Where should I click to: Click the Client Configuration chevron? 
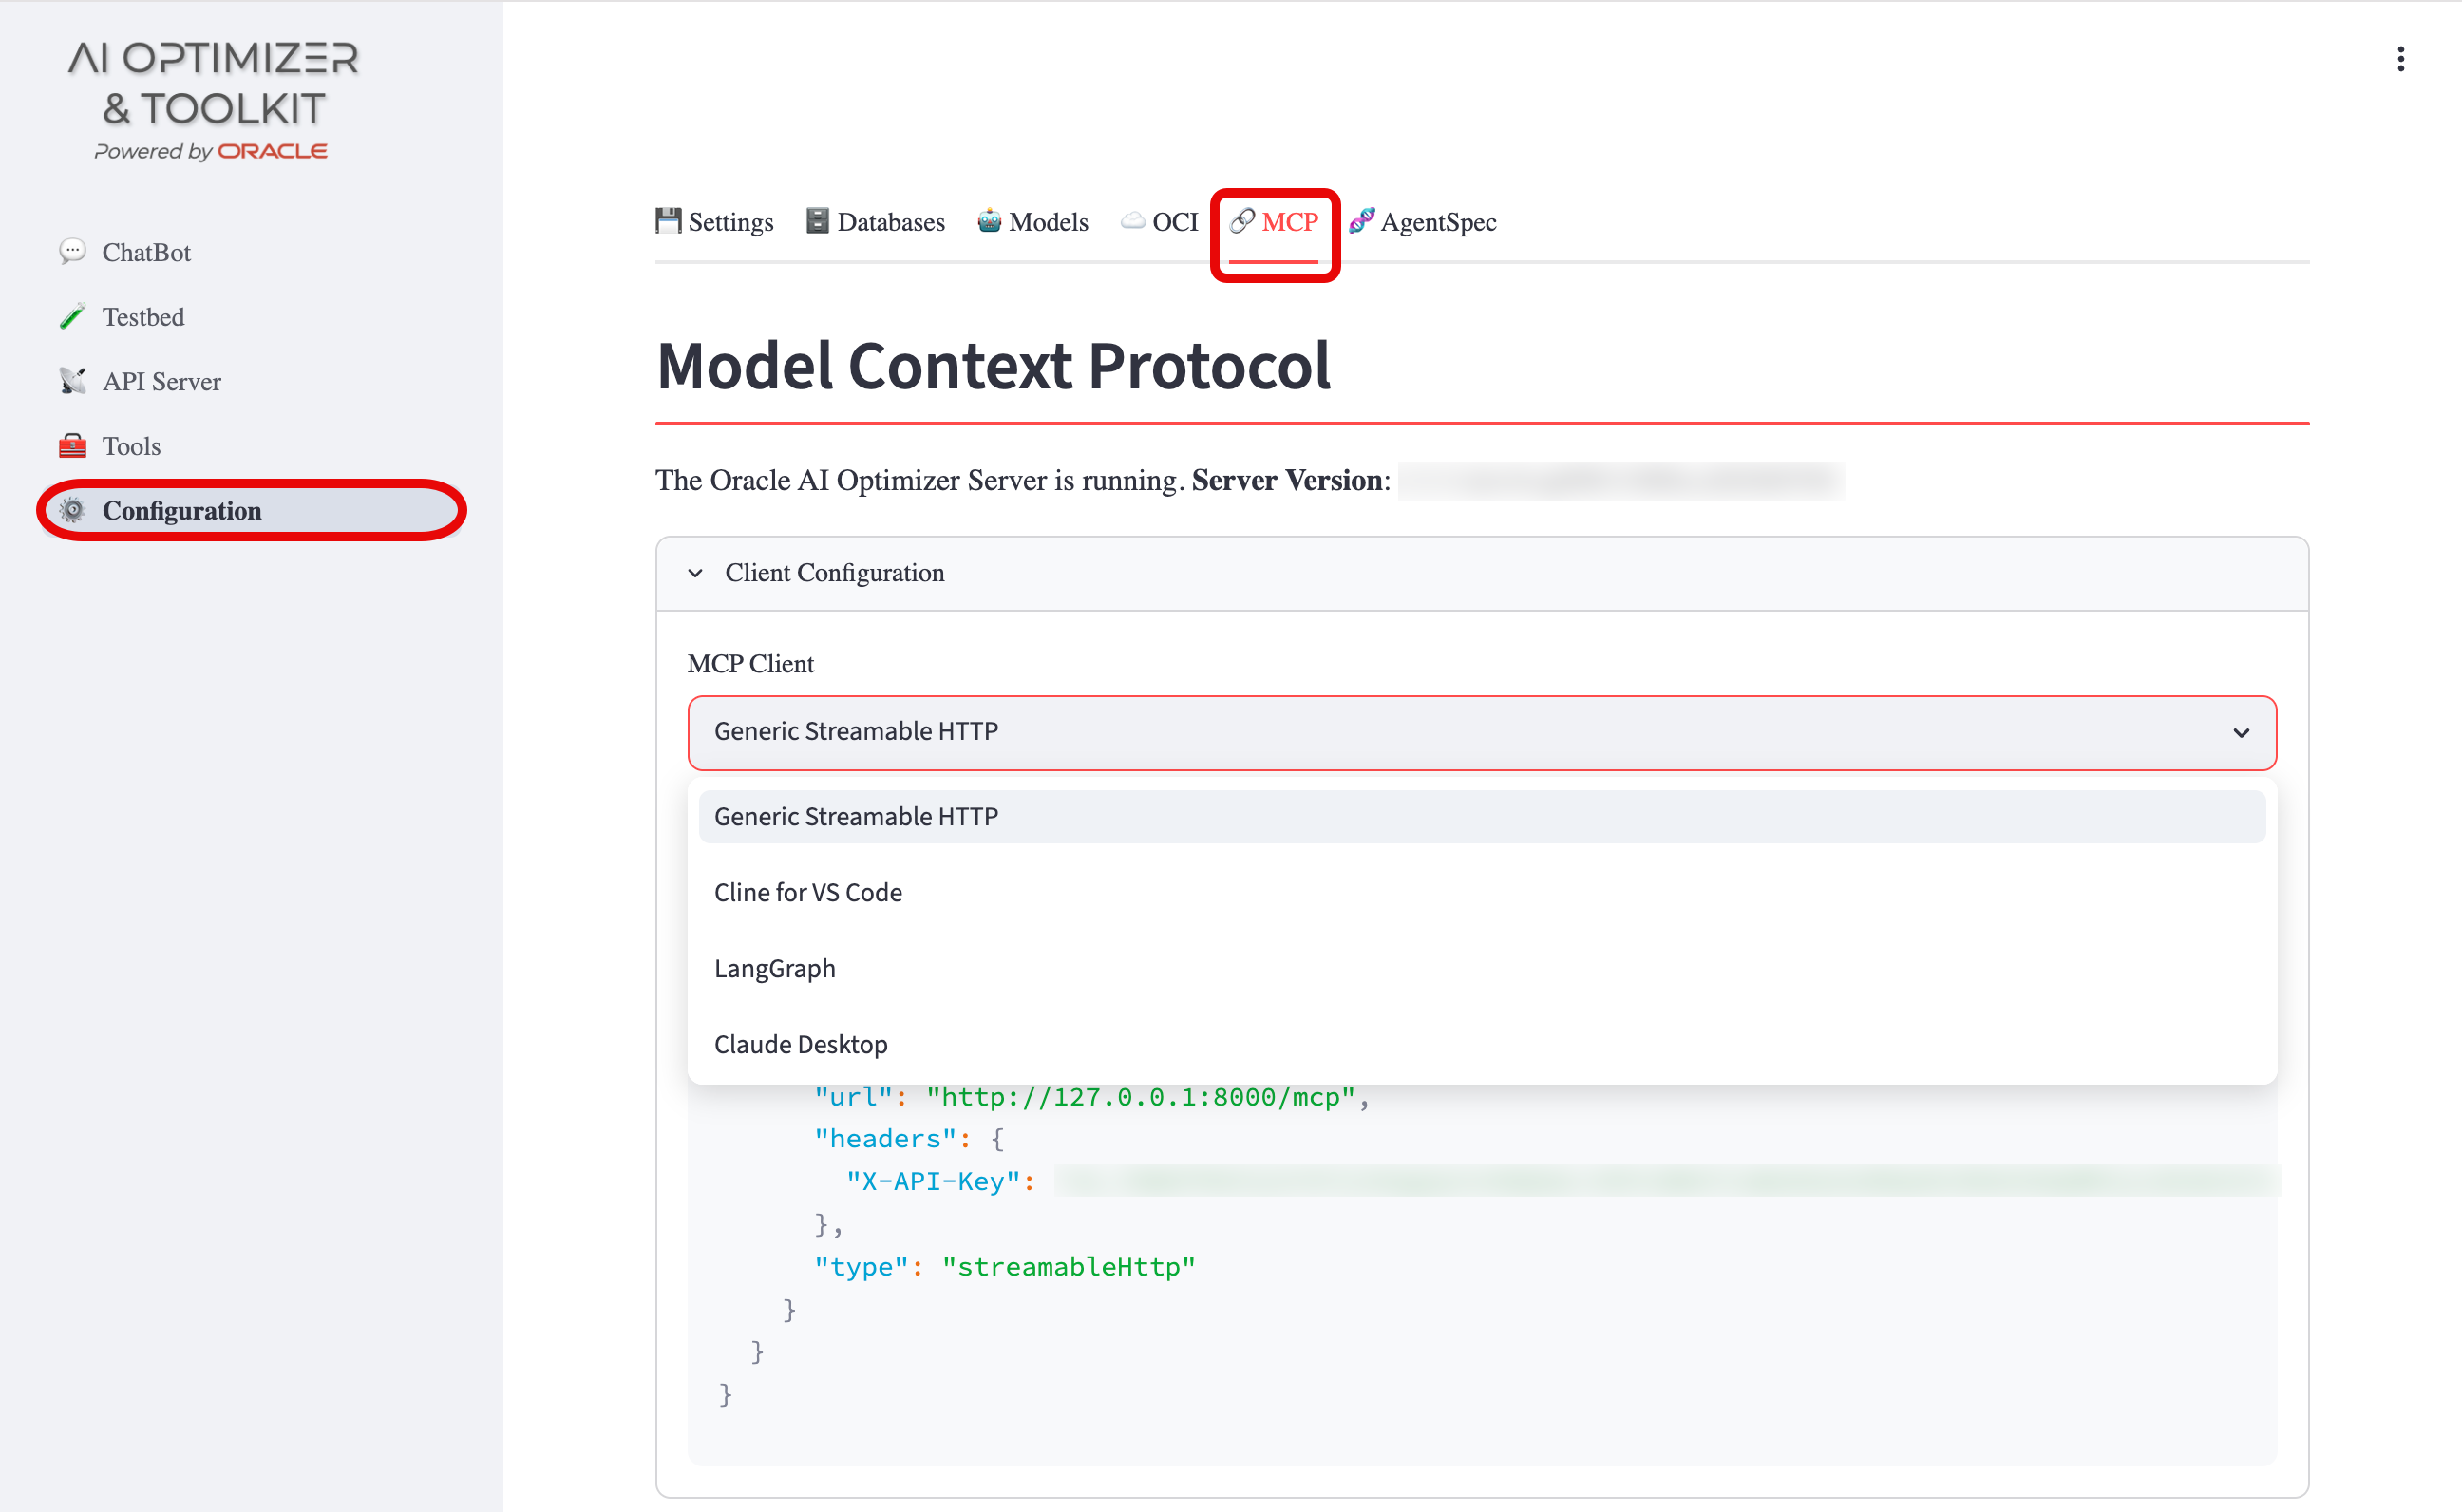pyautogui.click(x=695, y=573)
